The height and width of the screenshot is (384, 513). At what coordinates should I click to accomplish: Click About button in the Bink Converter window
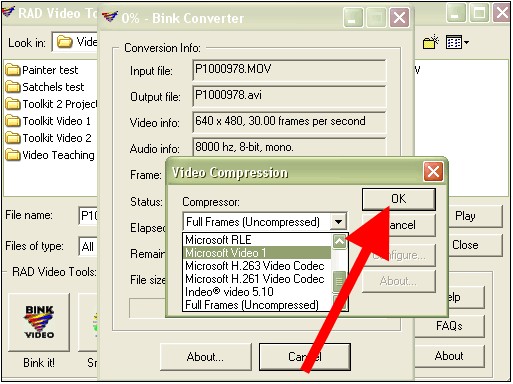(205, 357)
